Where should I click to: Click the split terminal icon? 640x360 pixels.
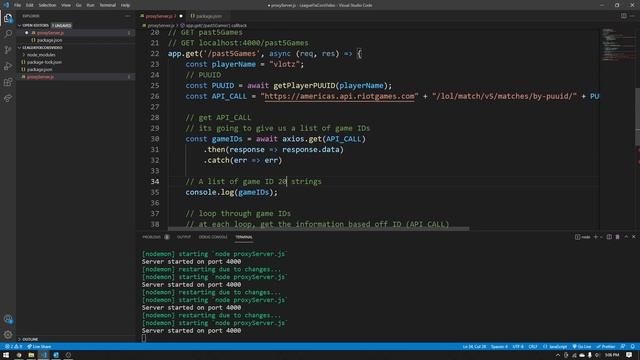tap(609, 237)
